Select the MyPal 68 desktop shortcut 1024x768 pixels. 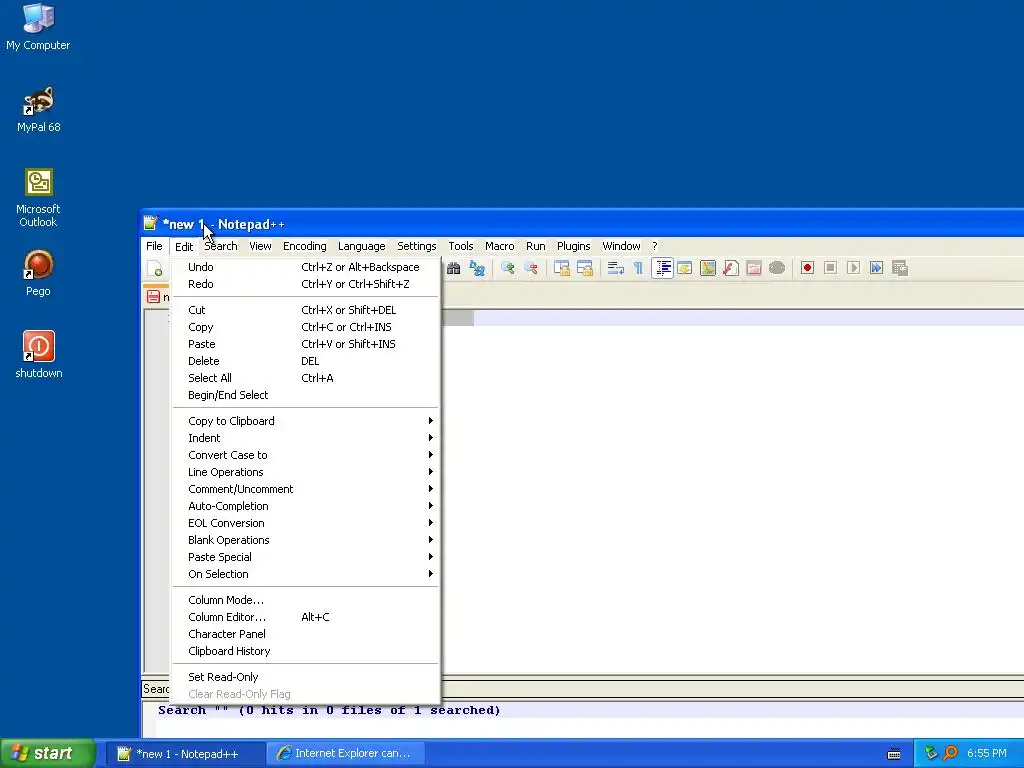pos(38,109)
